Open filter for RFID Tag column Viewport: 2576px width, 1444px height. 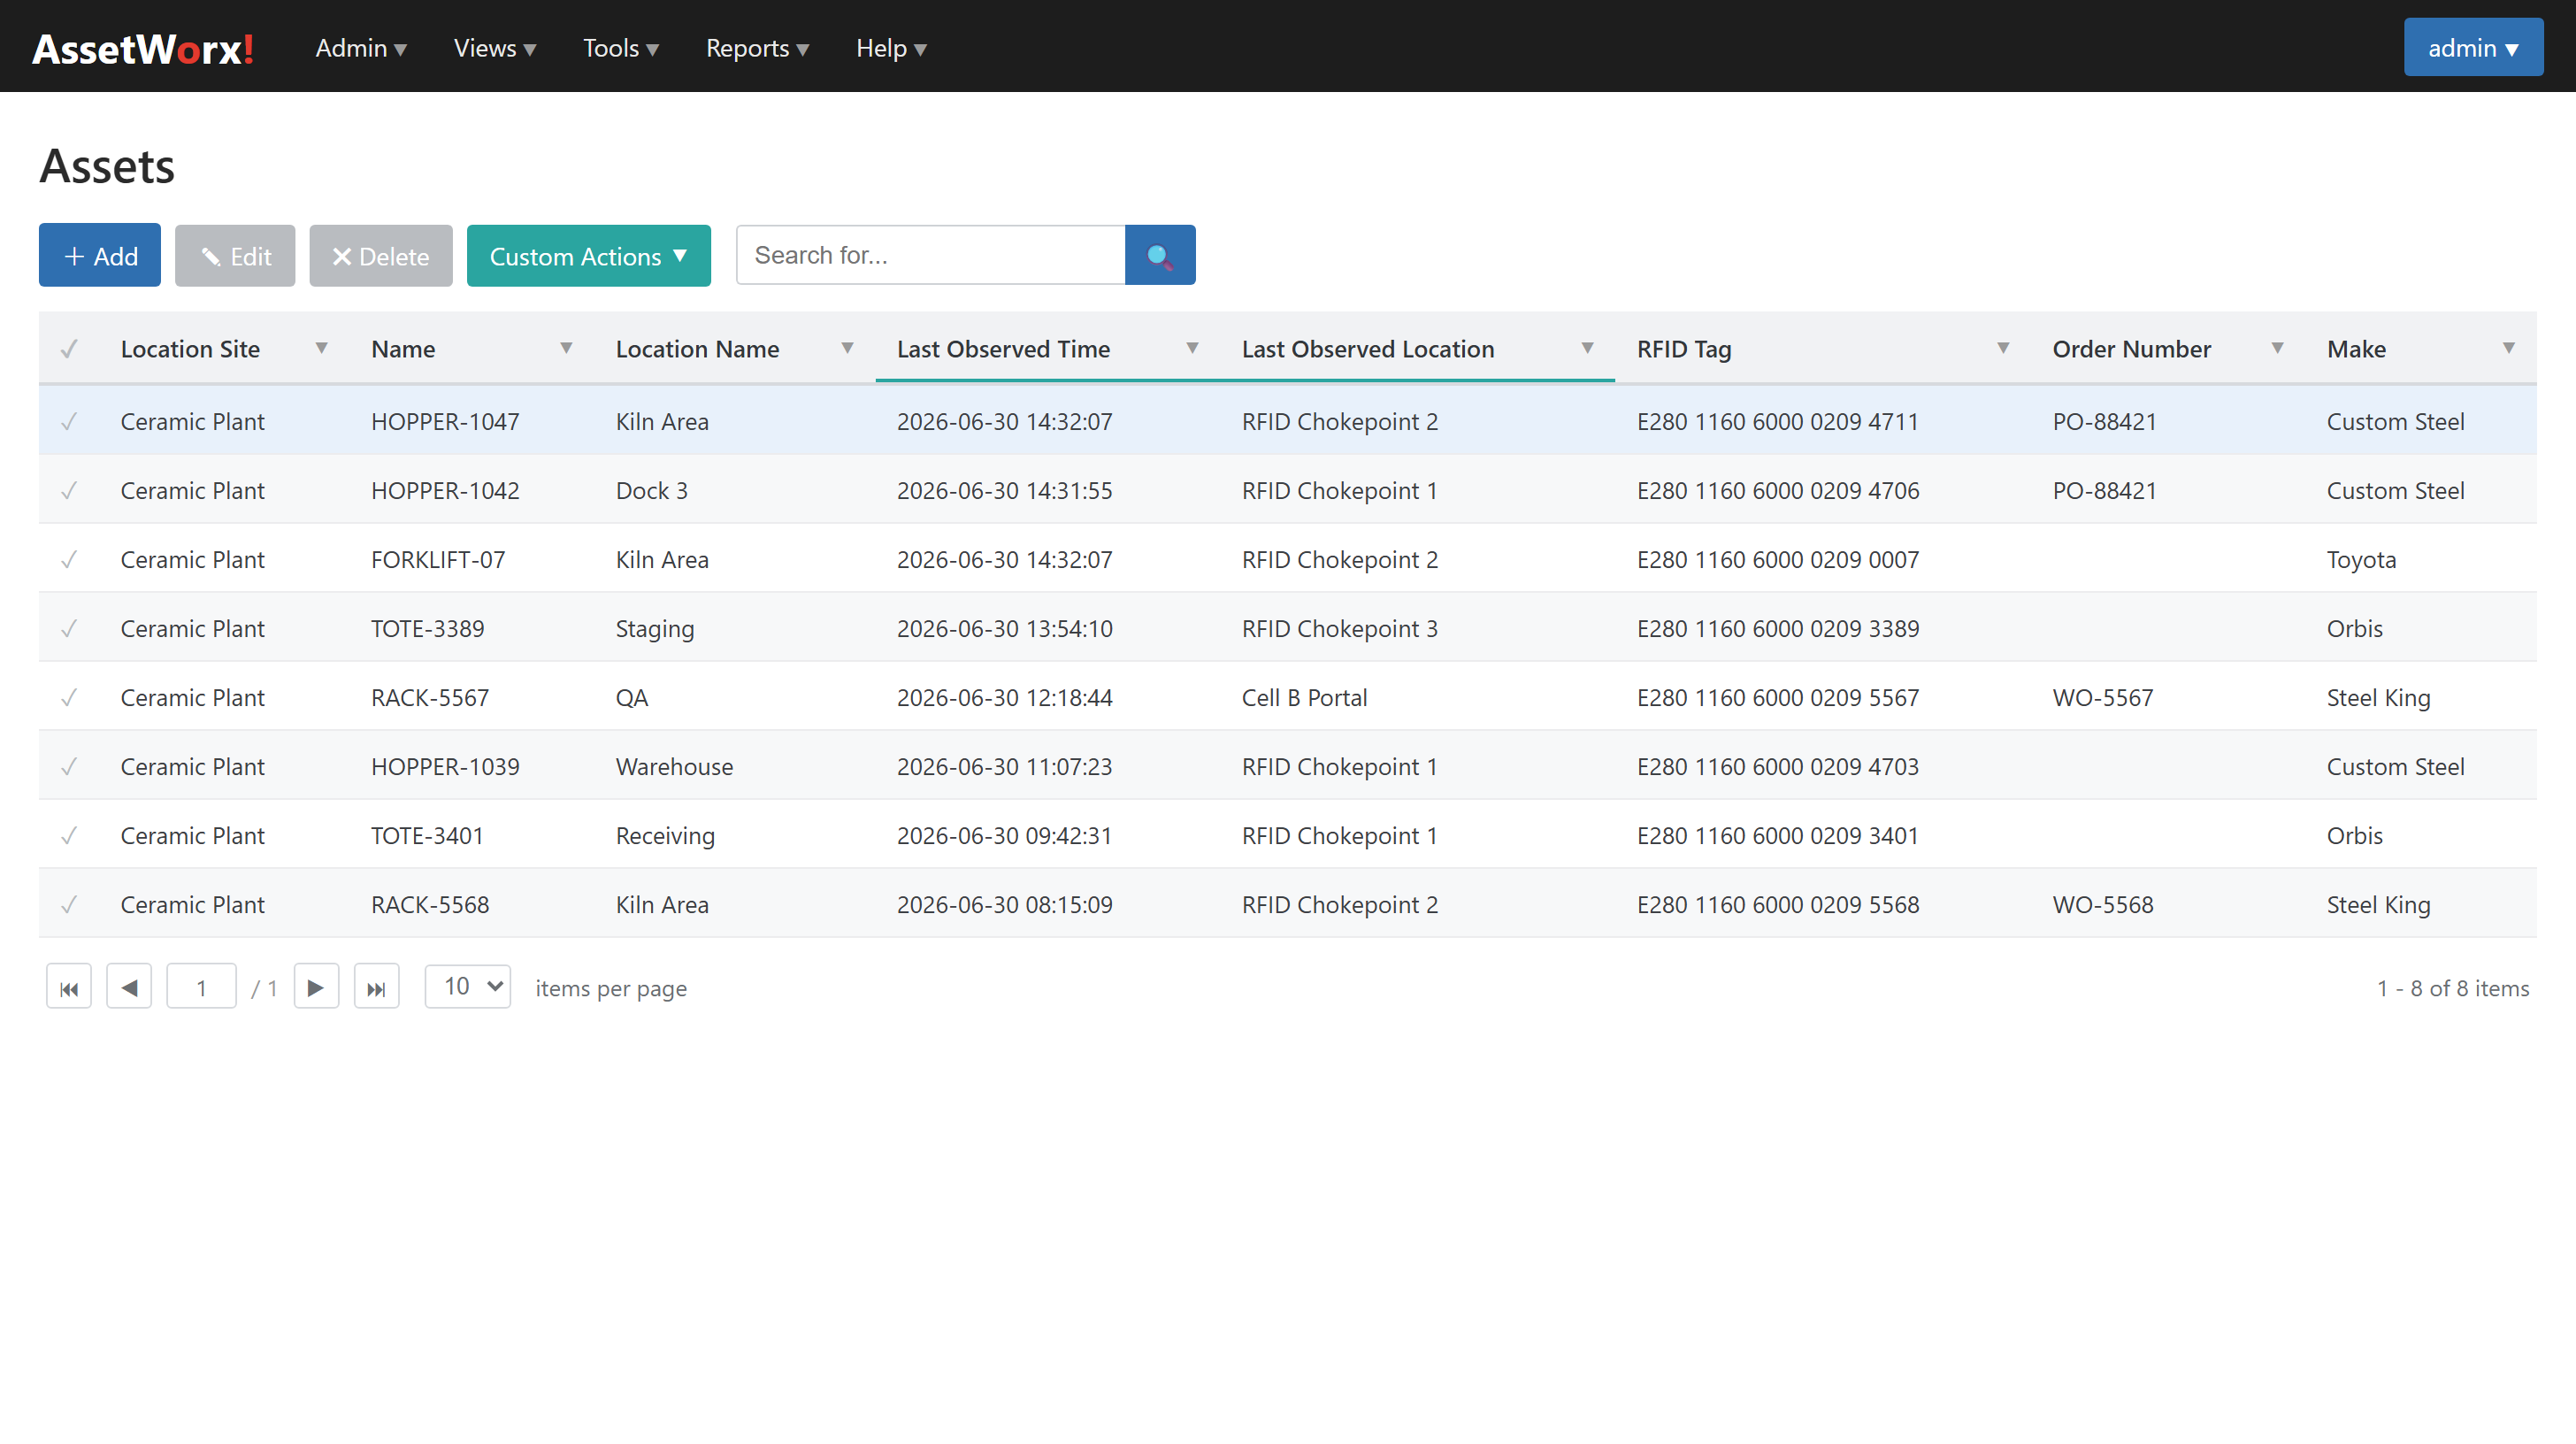click(x=2003, y=348)
